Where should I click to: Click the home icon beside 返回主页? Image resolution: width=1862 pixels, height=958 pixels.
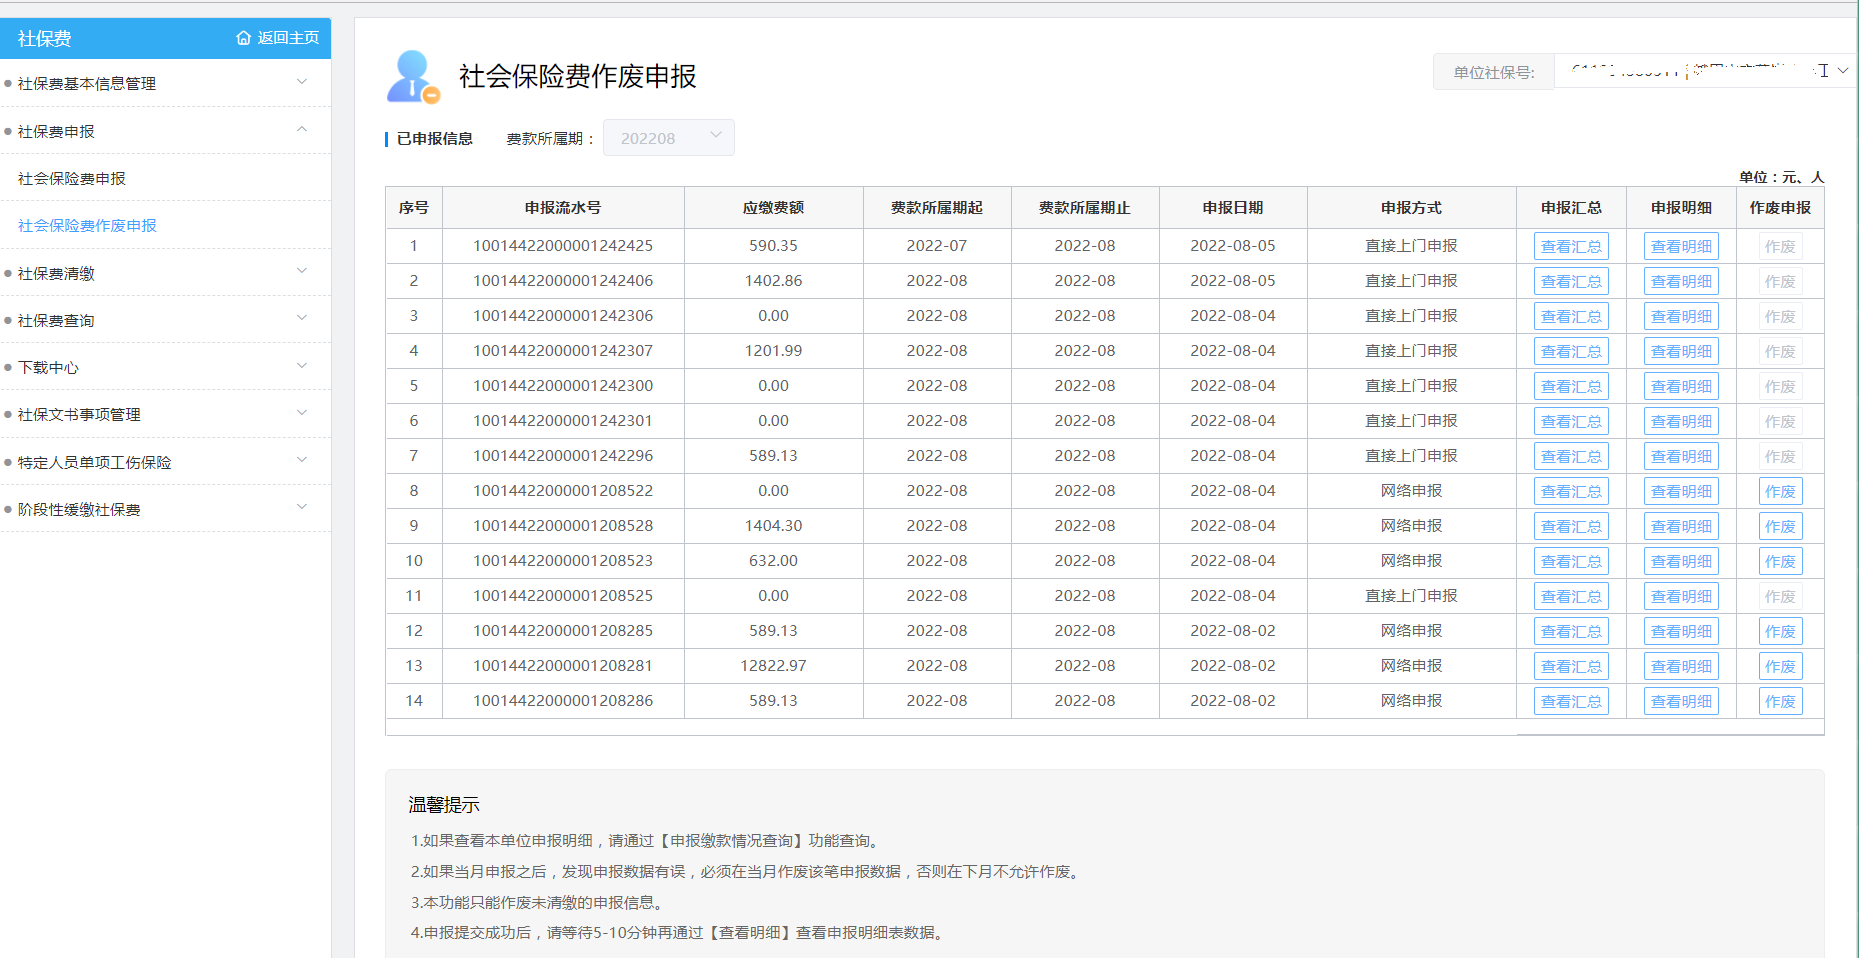pyautogui.click(x=243, y=38)
